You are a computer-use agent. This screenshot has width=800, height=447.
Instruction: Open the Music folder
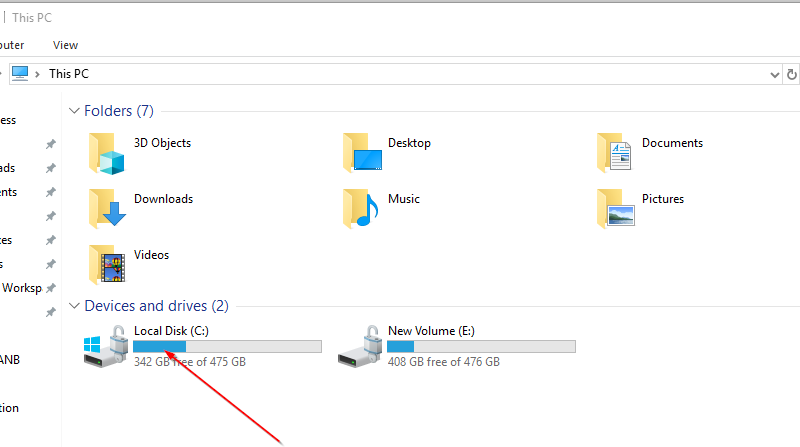click(x=362, y=209)
